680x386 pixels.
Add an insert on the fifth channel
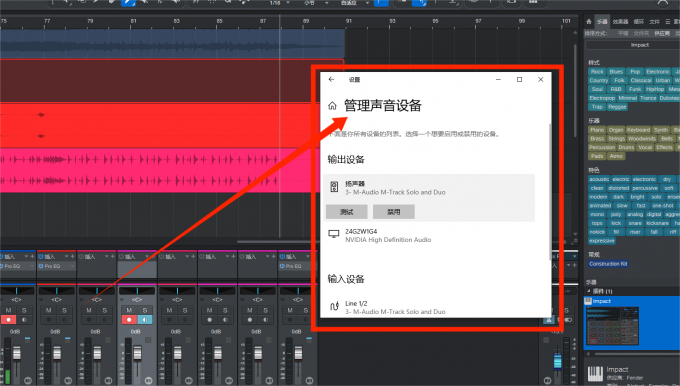click(x=193, y=257)
